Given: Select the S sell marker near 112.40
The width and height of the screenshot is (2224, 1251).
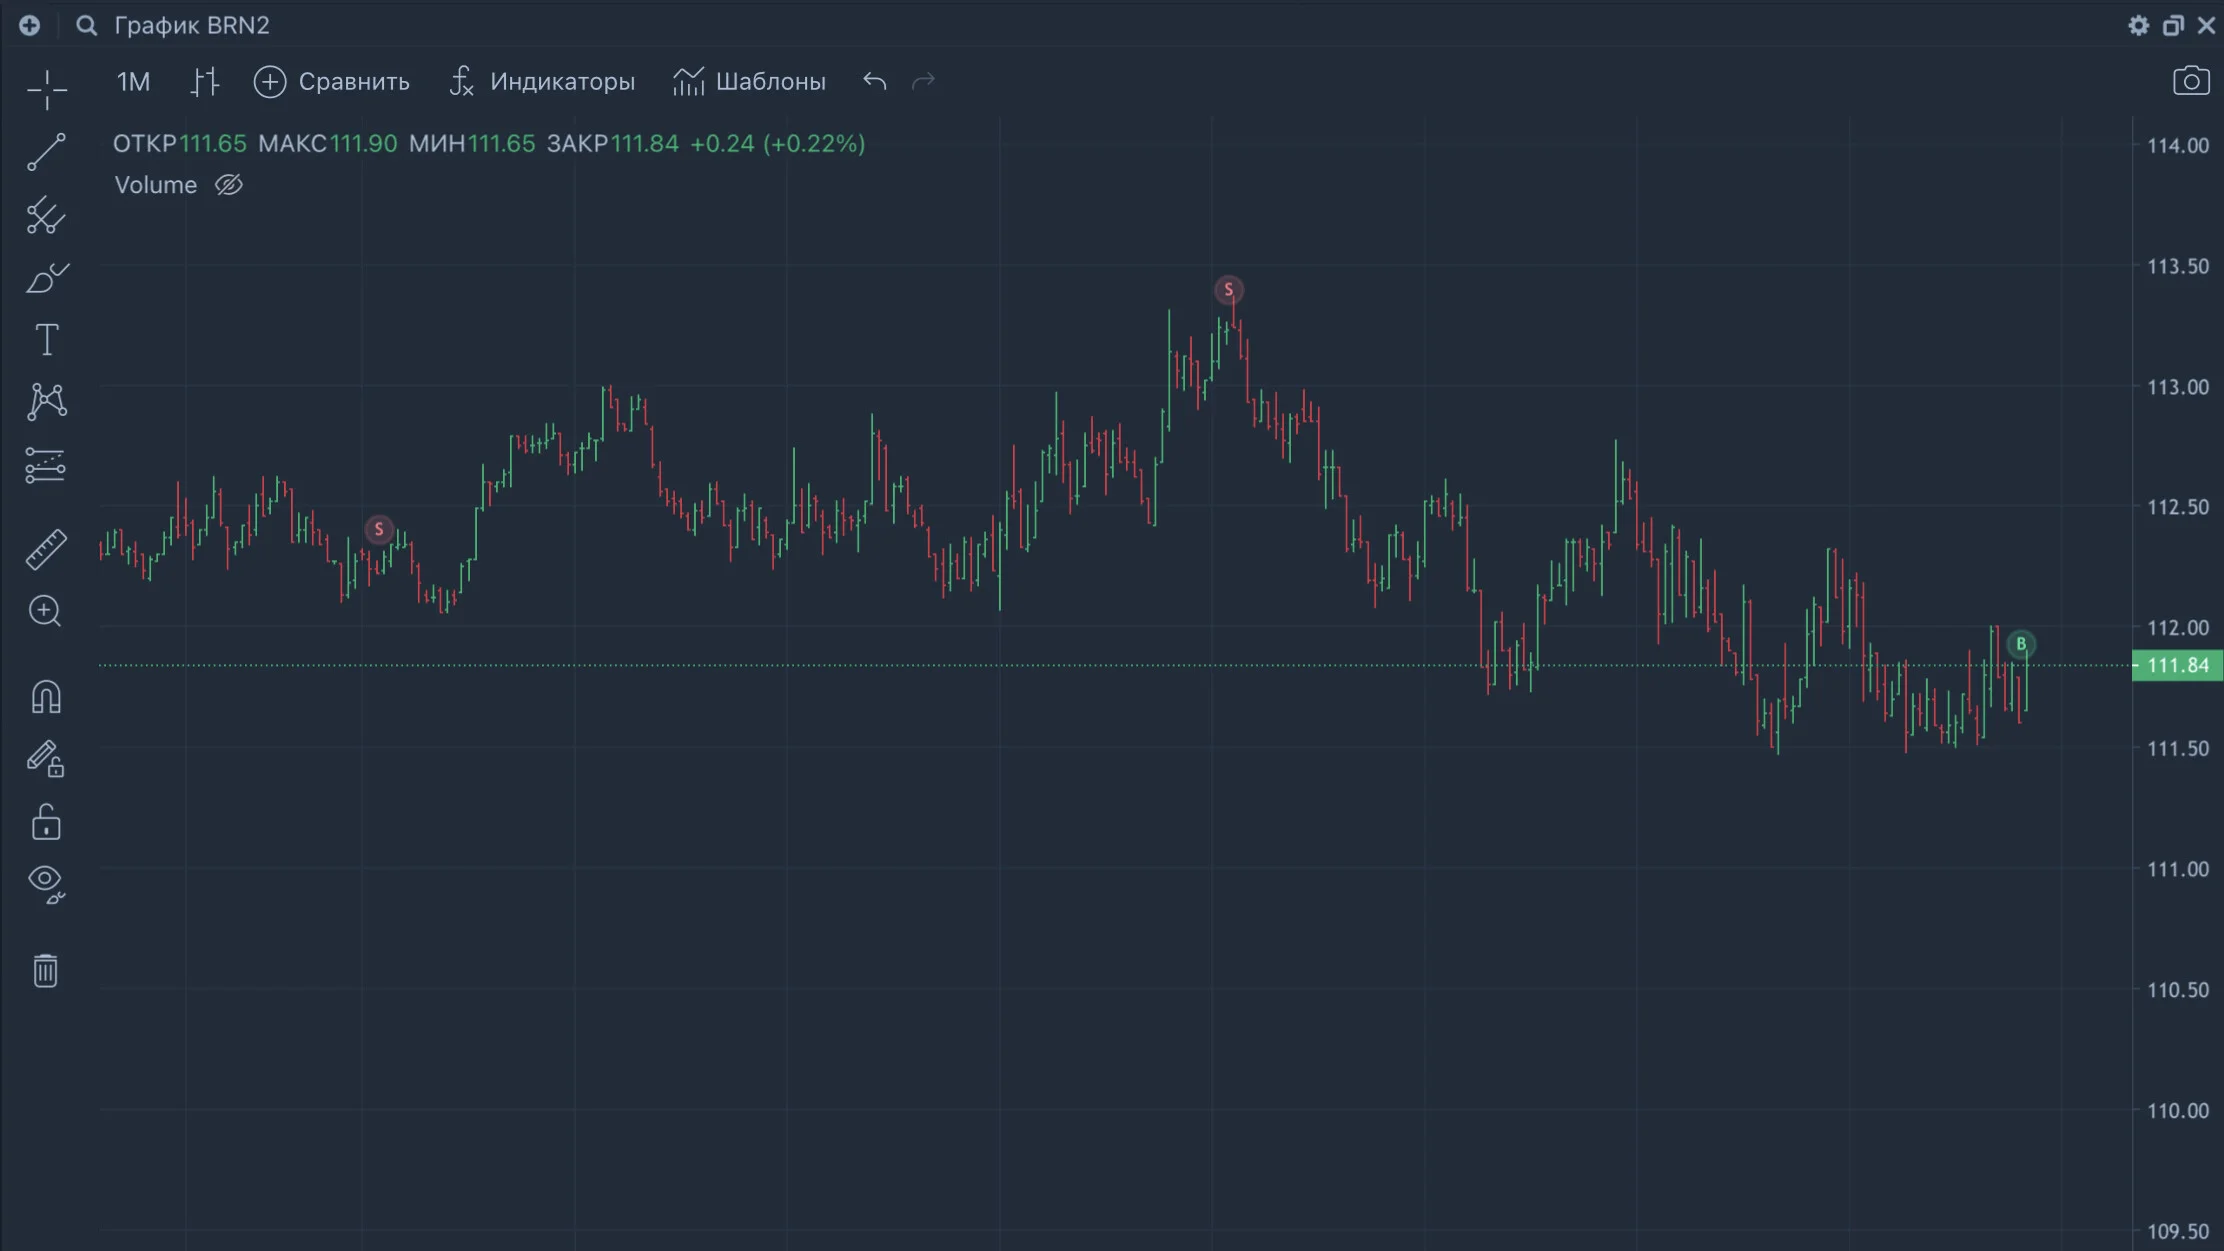Looking at the screenshot, I should [379, 529].
